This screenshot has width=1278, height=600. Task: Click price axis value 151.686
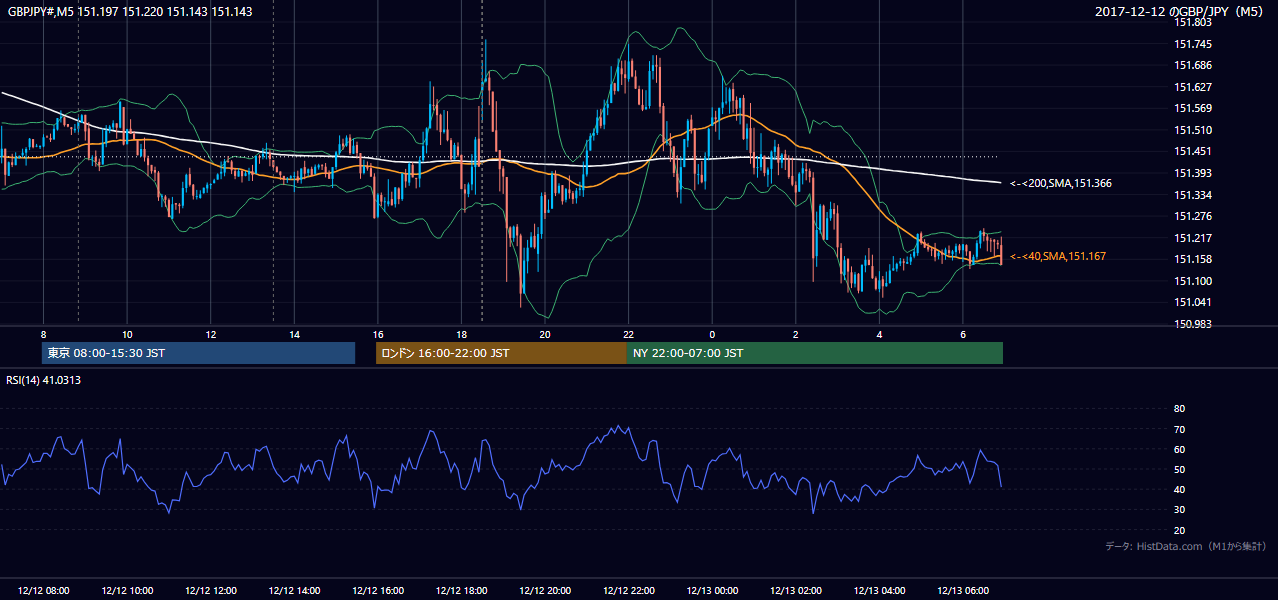coord(1193,65)
